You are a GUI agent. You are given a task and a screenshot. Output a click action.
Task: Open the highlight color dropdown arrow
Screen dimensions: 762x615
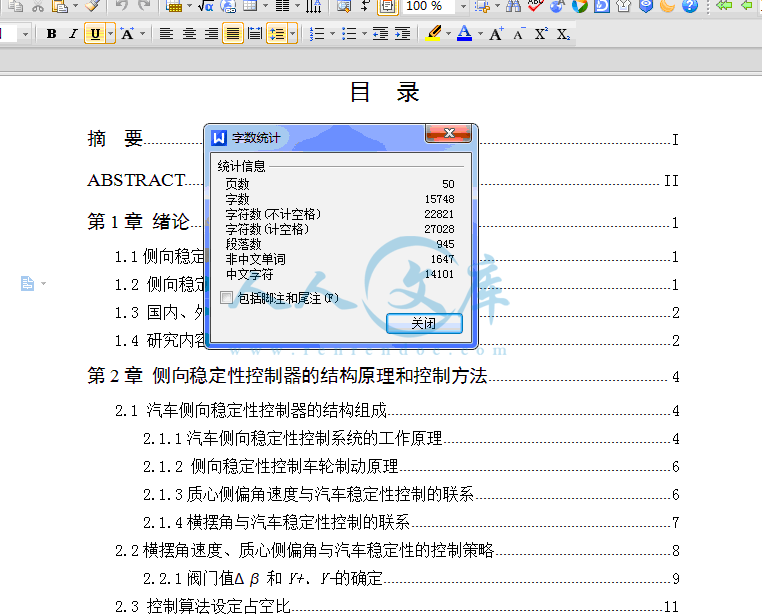448,34
